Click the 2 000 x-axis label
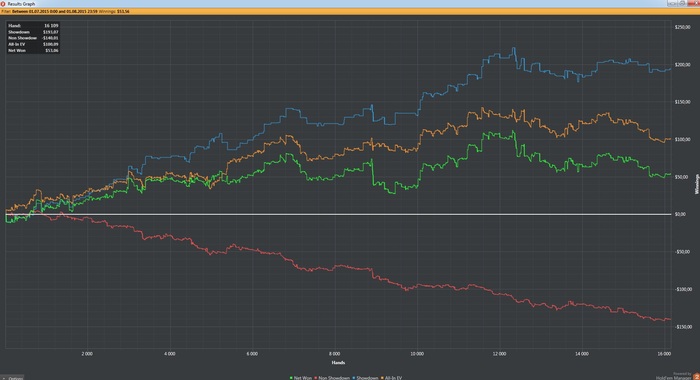700x380 pixels. (x=87, y=354)
